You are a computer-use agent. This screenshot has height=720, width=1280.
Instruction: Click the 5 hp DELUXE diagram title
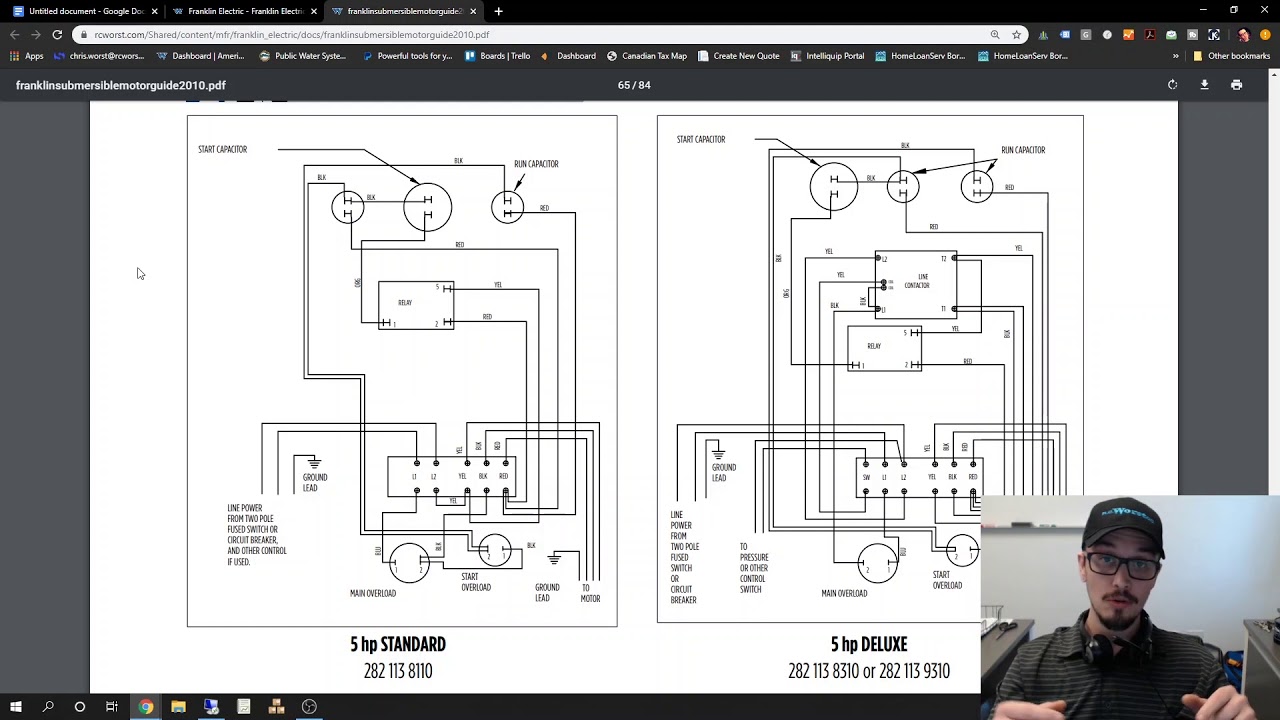[869, 644]
